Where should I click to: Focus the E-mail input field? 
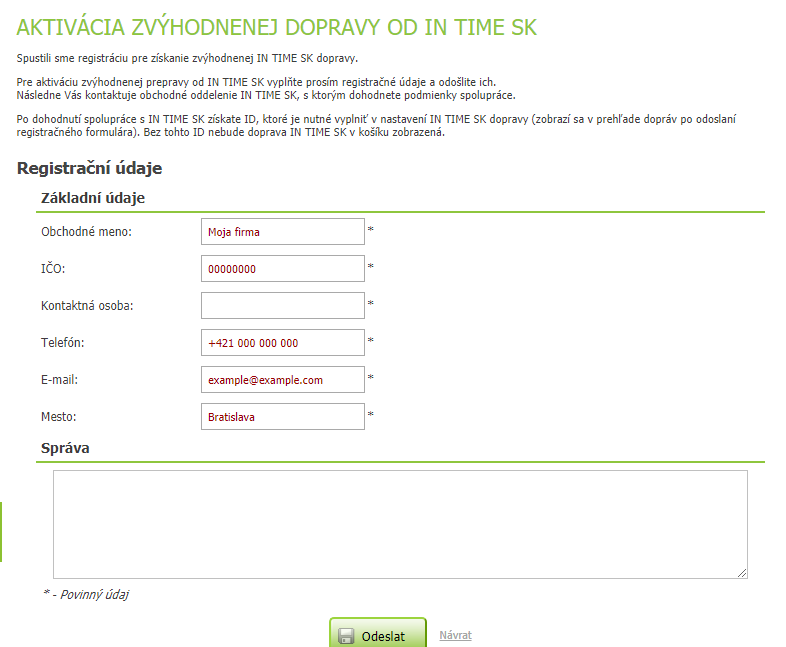pos(283,380)
